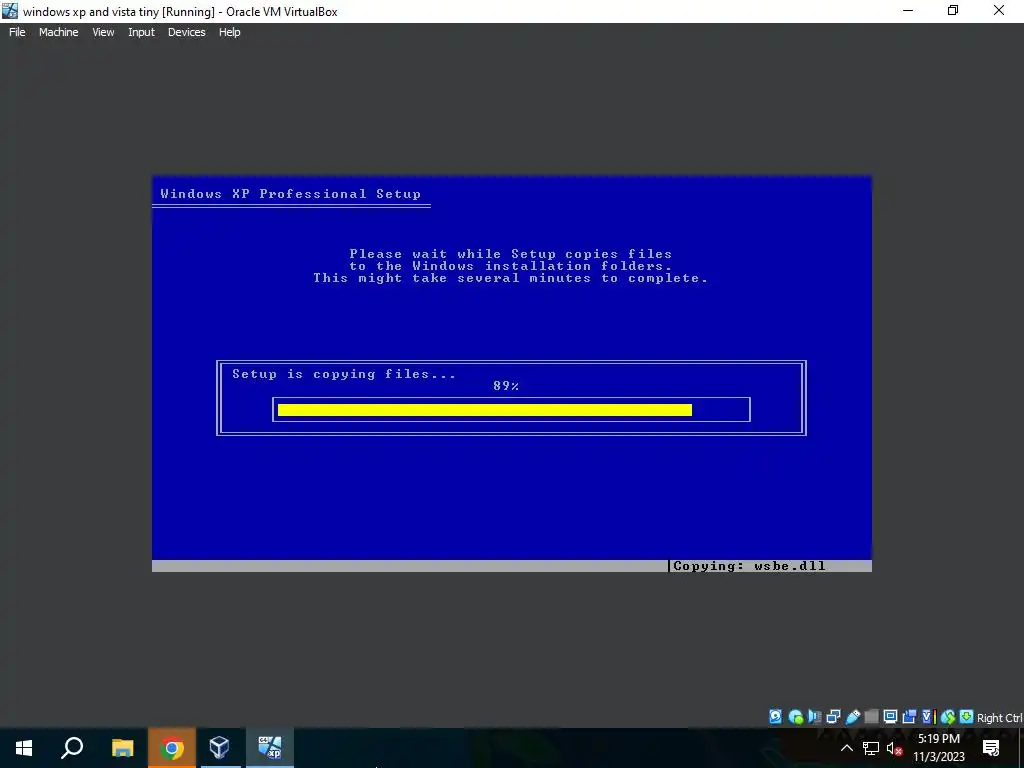Click the recording indicator icon
Screen dimensions: 1024x768
point(908,717)
